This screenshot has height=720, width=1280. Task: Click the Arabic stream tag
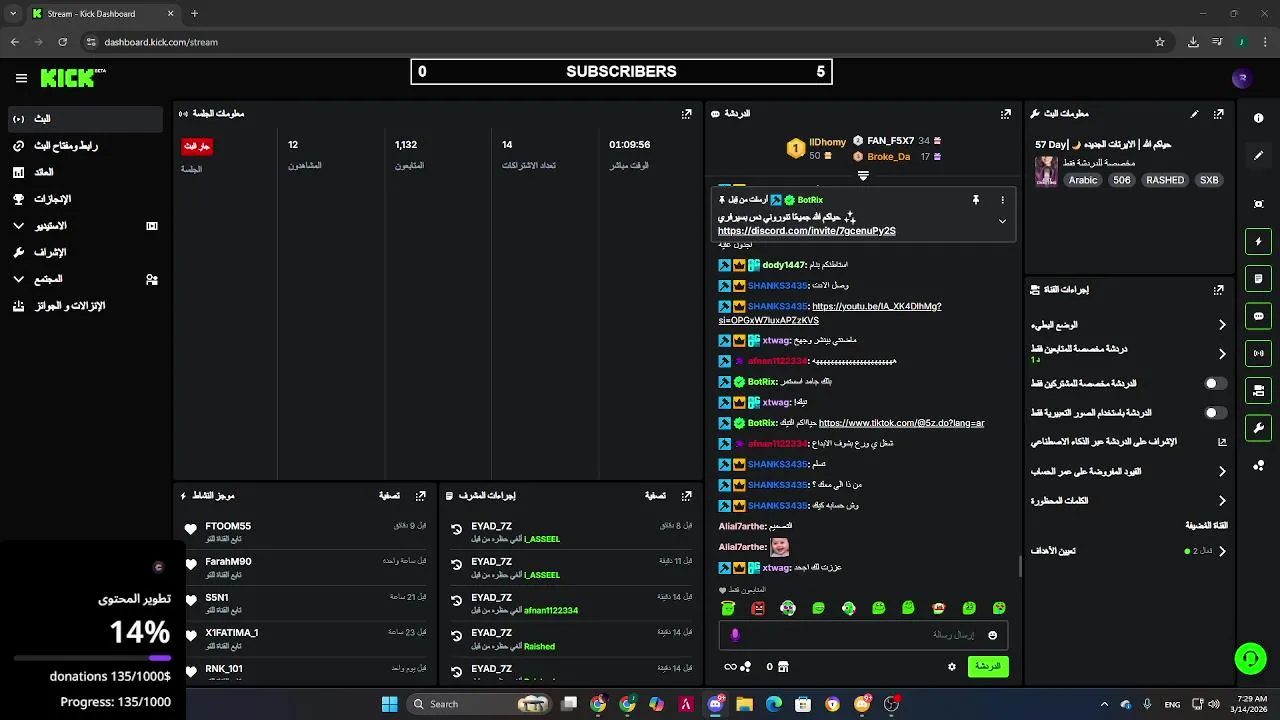tap(1083, 181)
